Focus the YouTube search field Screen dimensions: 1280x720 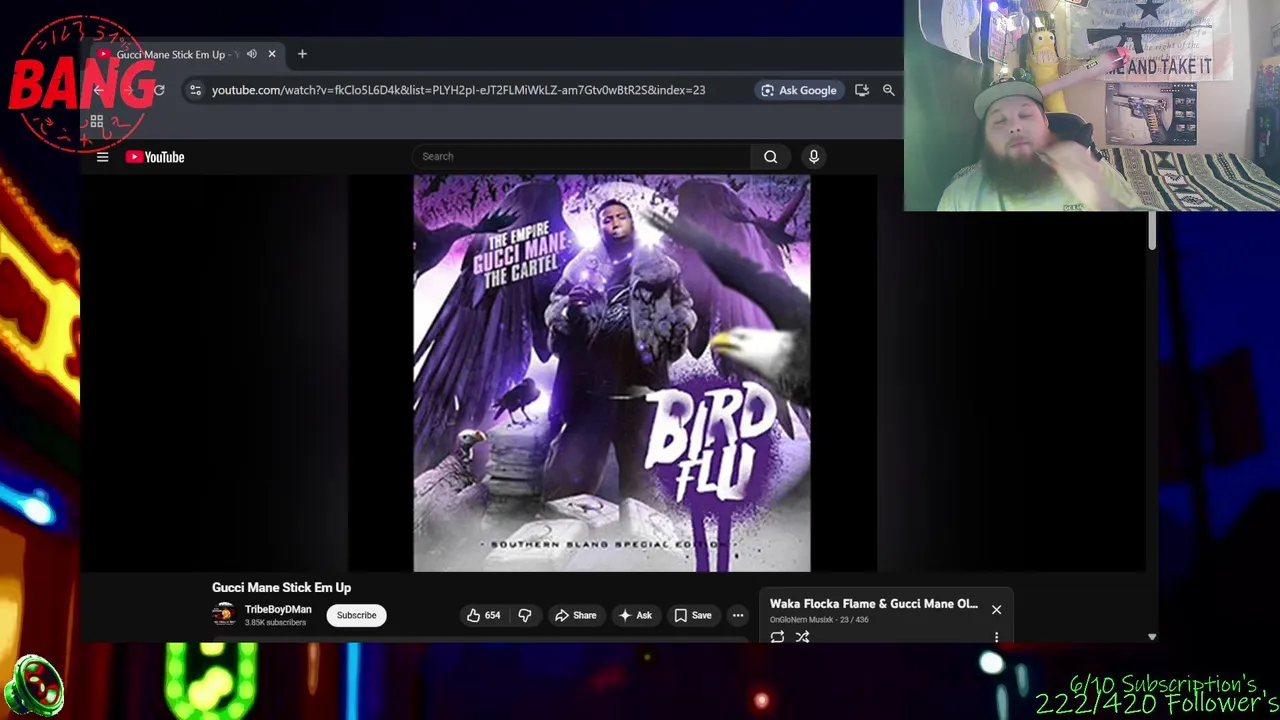581,156
